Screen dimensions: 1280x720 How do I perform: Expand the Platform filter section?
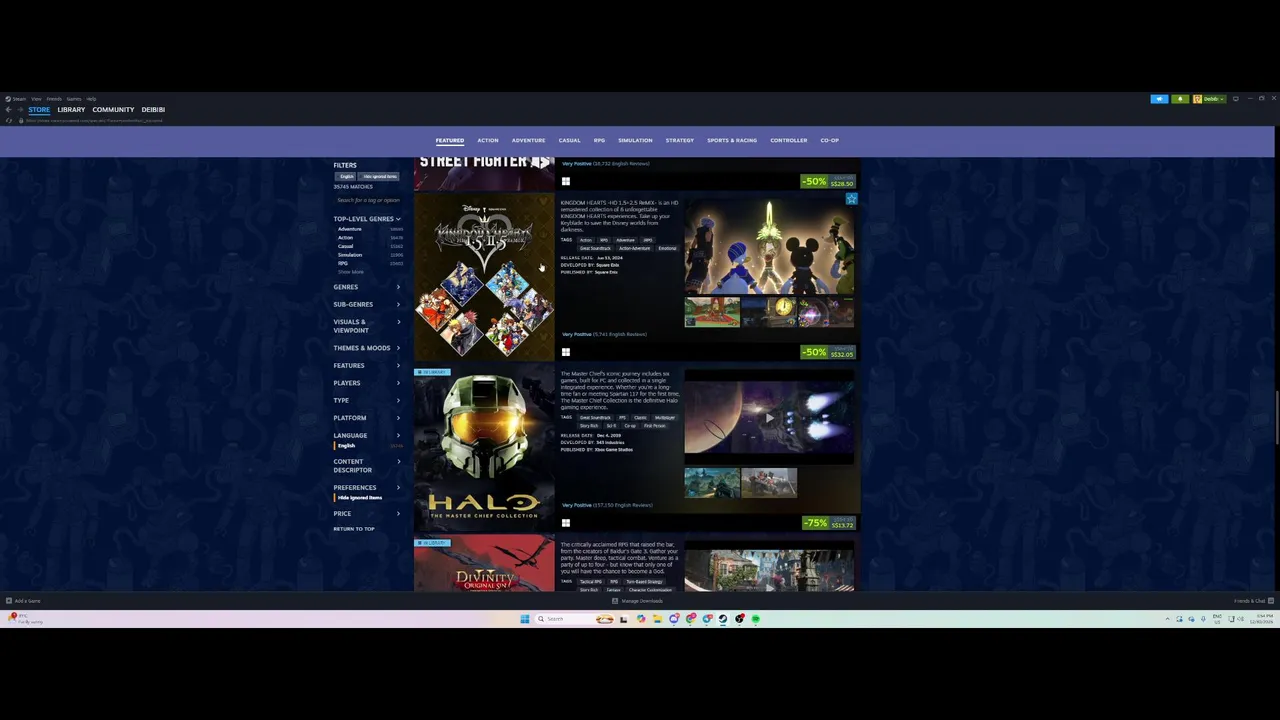[x=367, y=418]
